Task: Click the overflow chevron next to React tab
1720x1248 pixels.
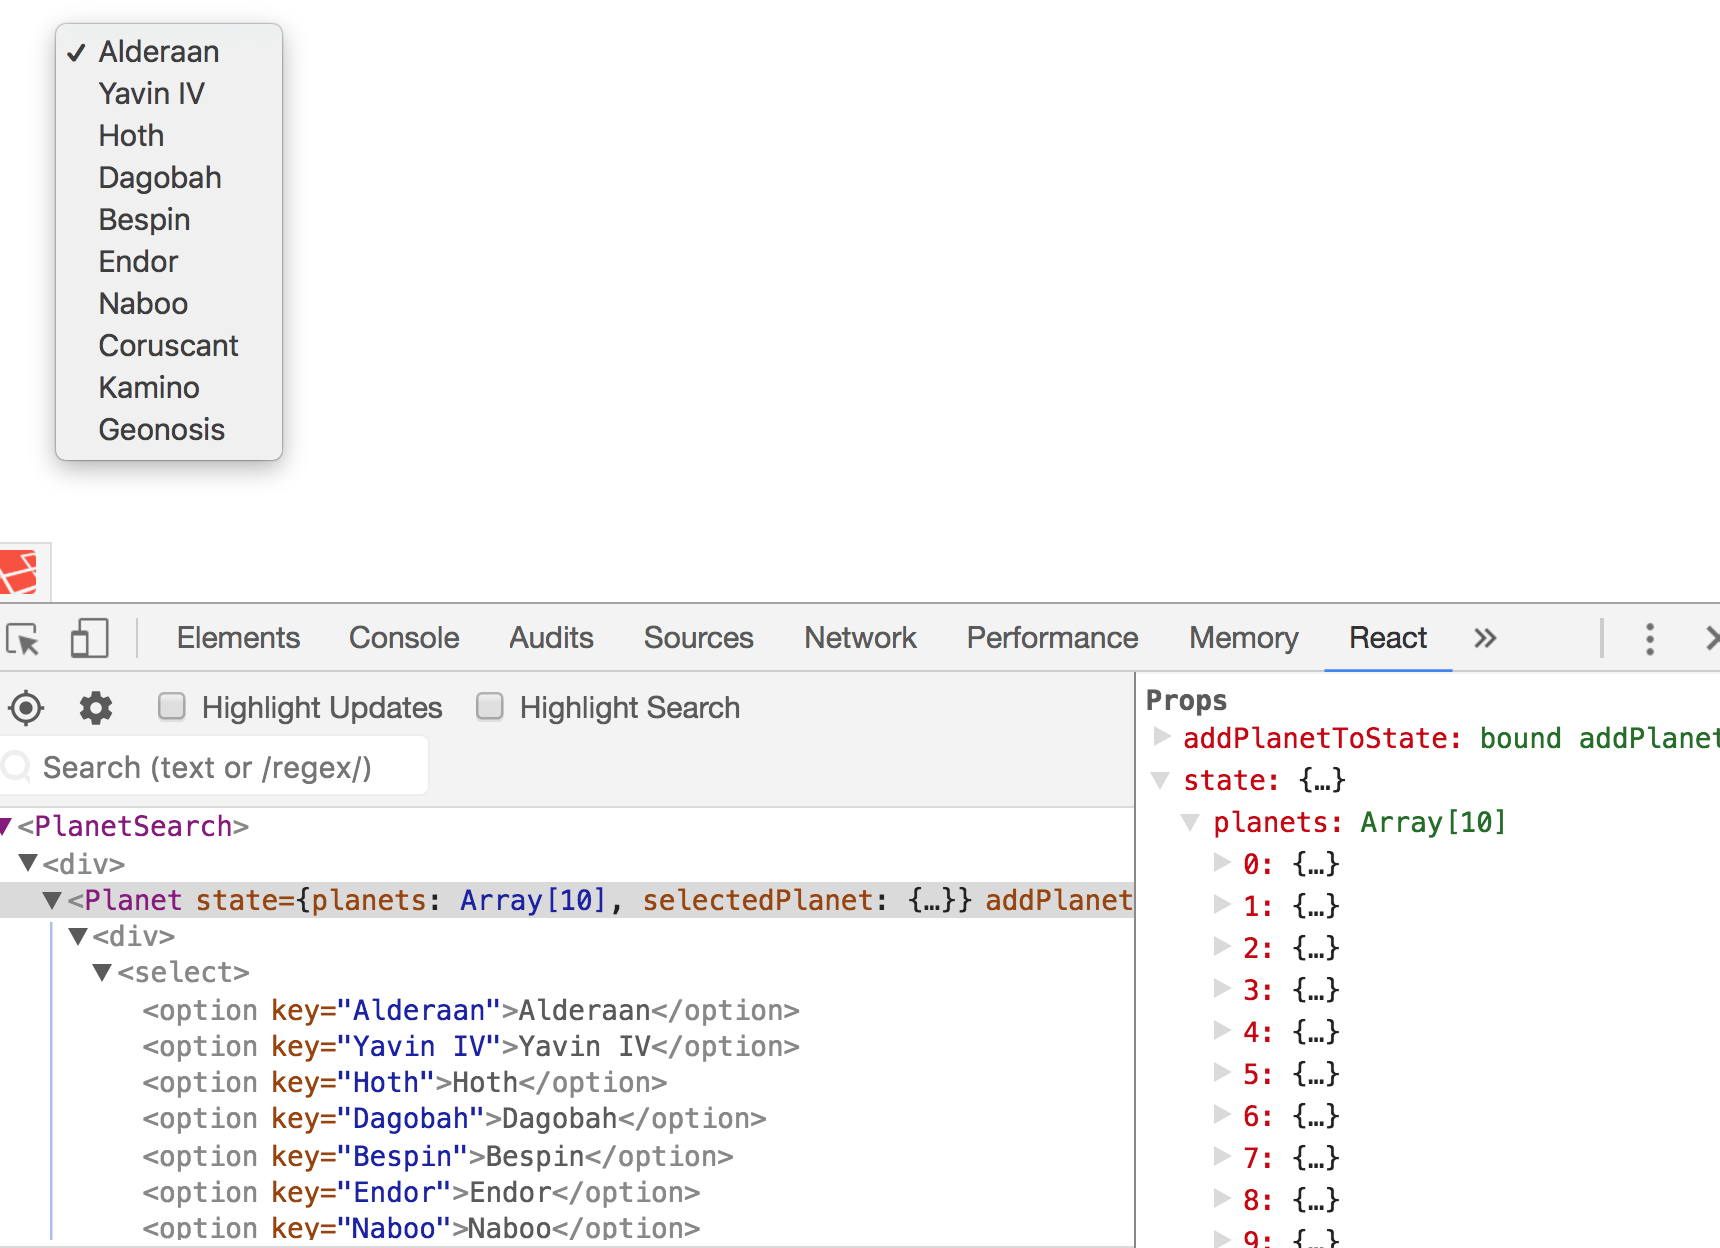Action: [1484, 638]
